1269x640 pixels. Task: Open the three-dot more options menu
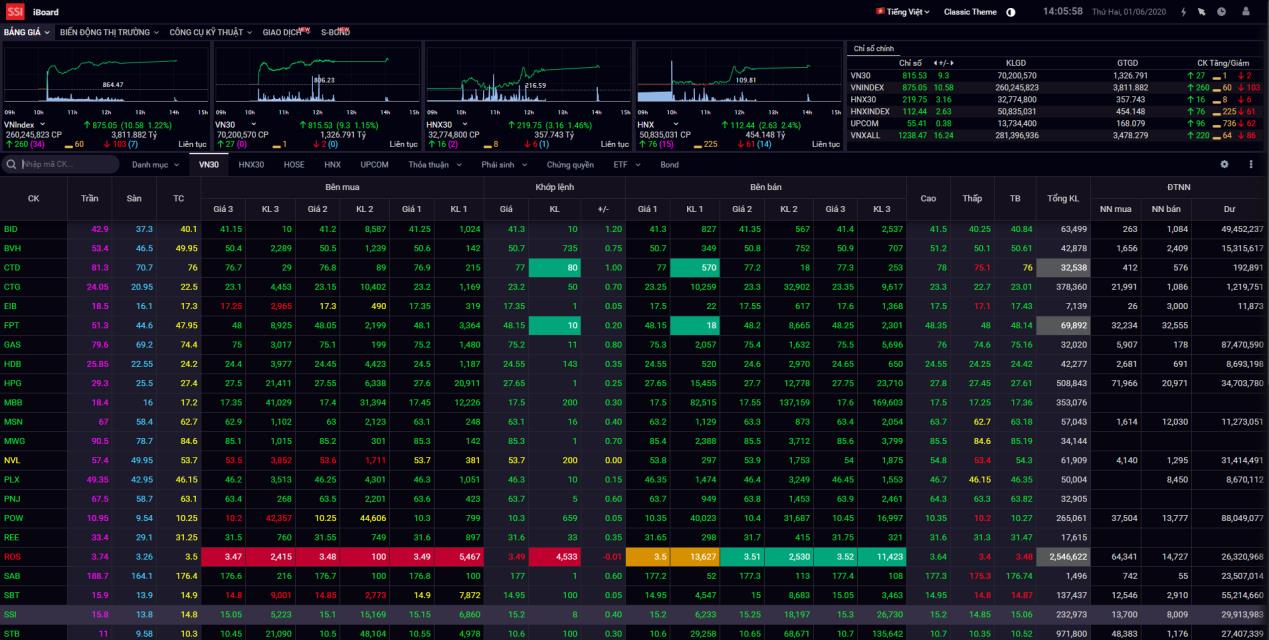[x=1250, y=164]
